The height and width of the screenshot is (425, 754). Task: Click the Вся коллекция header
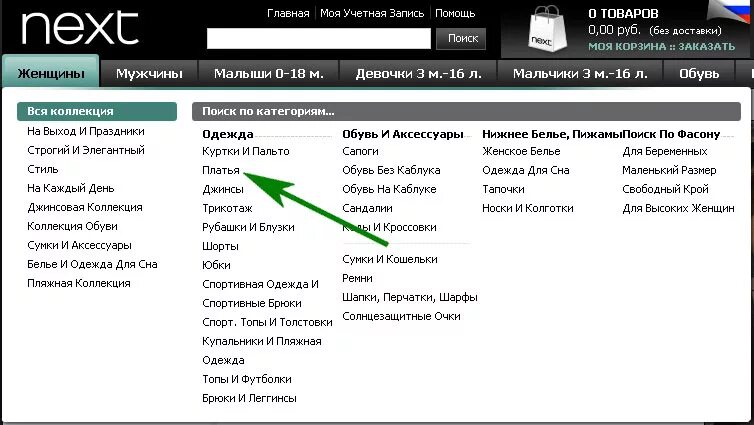click(97, 111)
